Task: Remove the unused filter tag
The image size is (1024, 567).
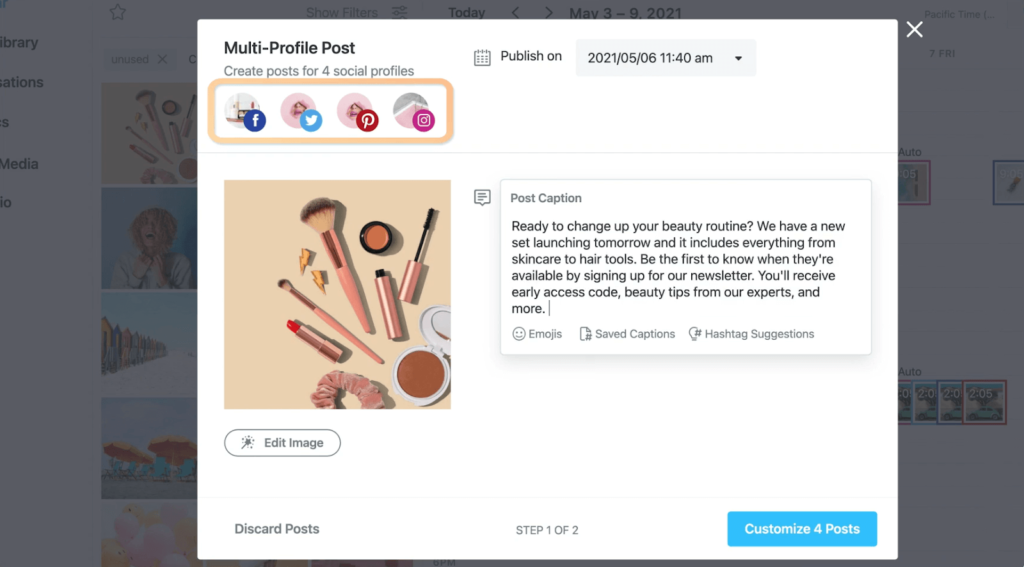Action: [162, 59]
